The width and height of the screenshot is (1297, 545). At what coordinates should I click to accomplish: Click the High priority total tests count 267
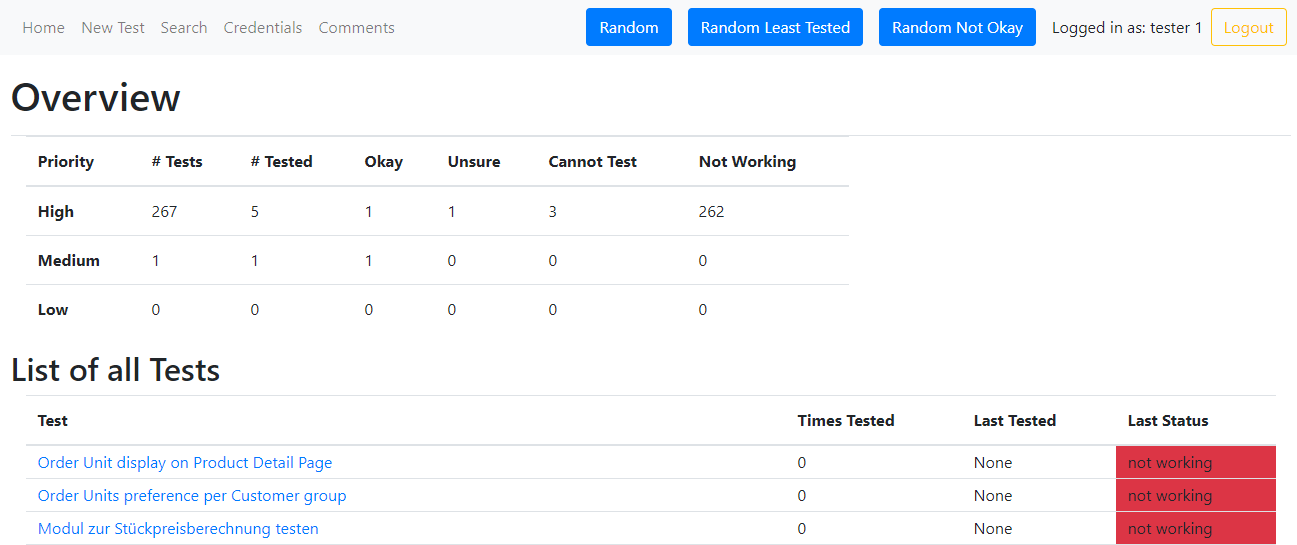[x=164, y=212]
